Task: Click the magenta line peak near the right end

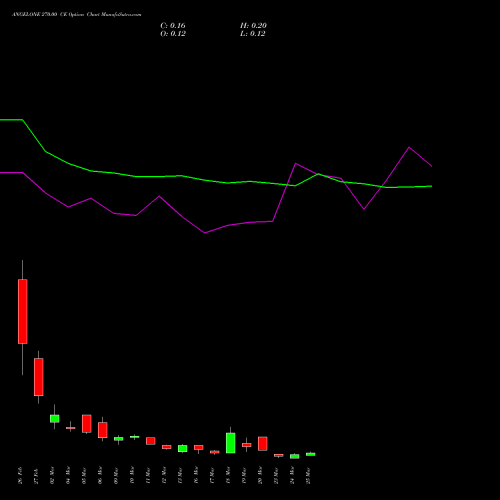Action: click(409, 147)
